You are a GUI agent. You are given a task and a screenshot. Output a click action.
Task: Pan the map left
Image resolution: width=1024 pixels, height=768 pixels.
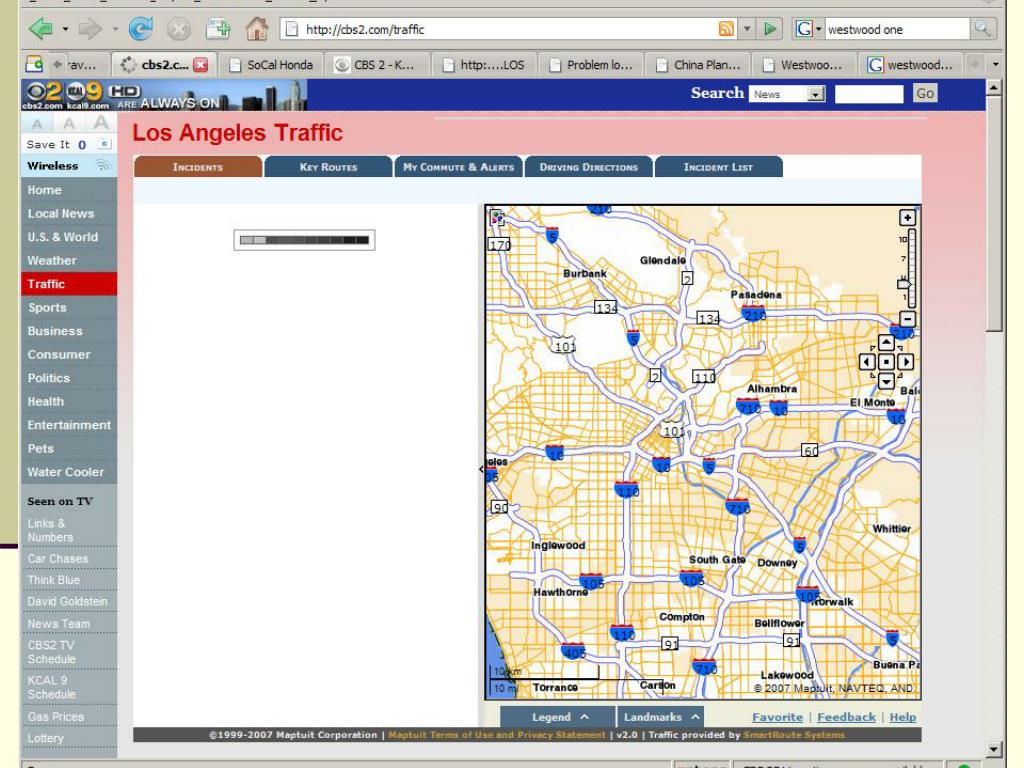(x=867, y=361)
